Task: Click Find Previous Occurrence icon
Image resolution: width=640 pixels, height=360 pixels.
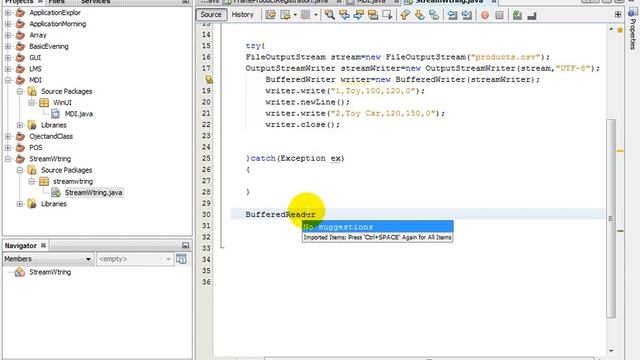Action: 344,15
